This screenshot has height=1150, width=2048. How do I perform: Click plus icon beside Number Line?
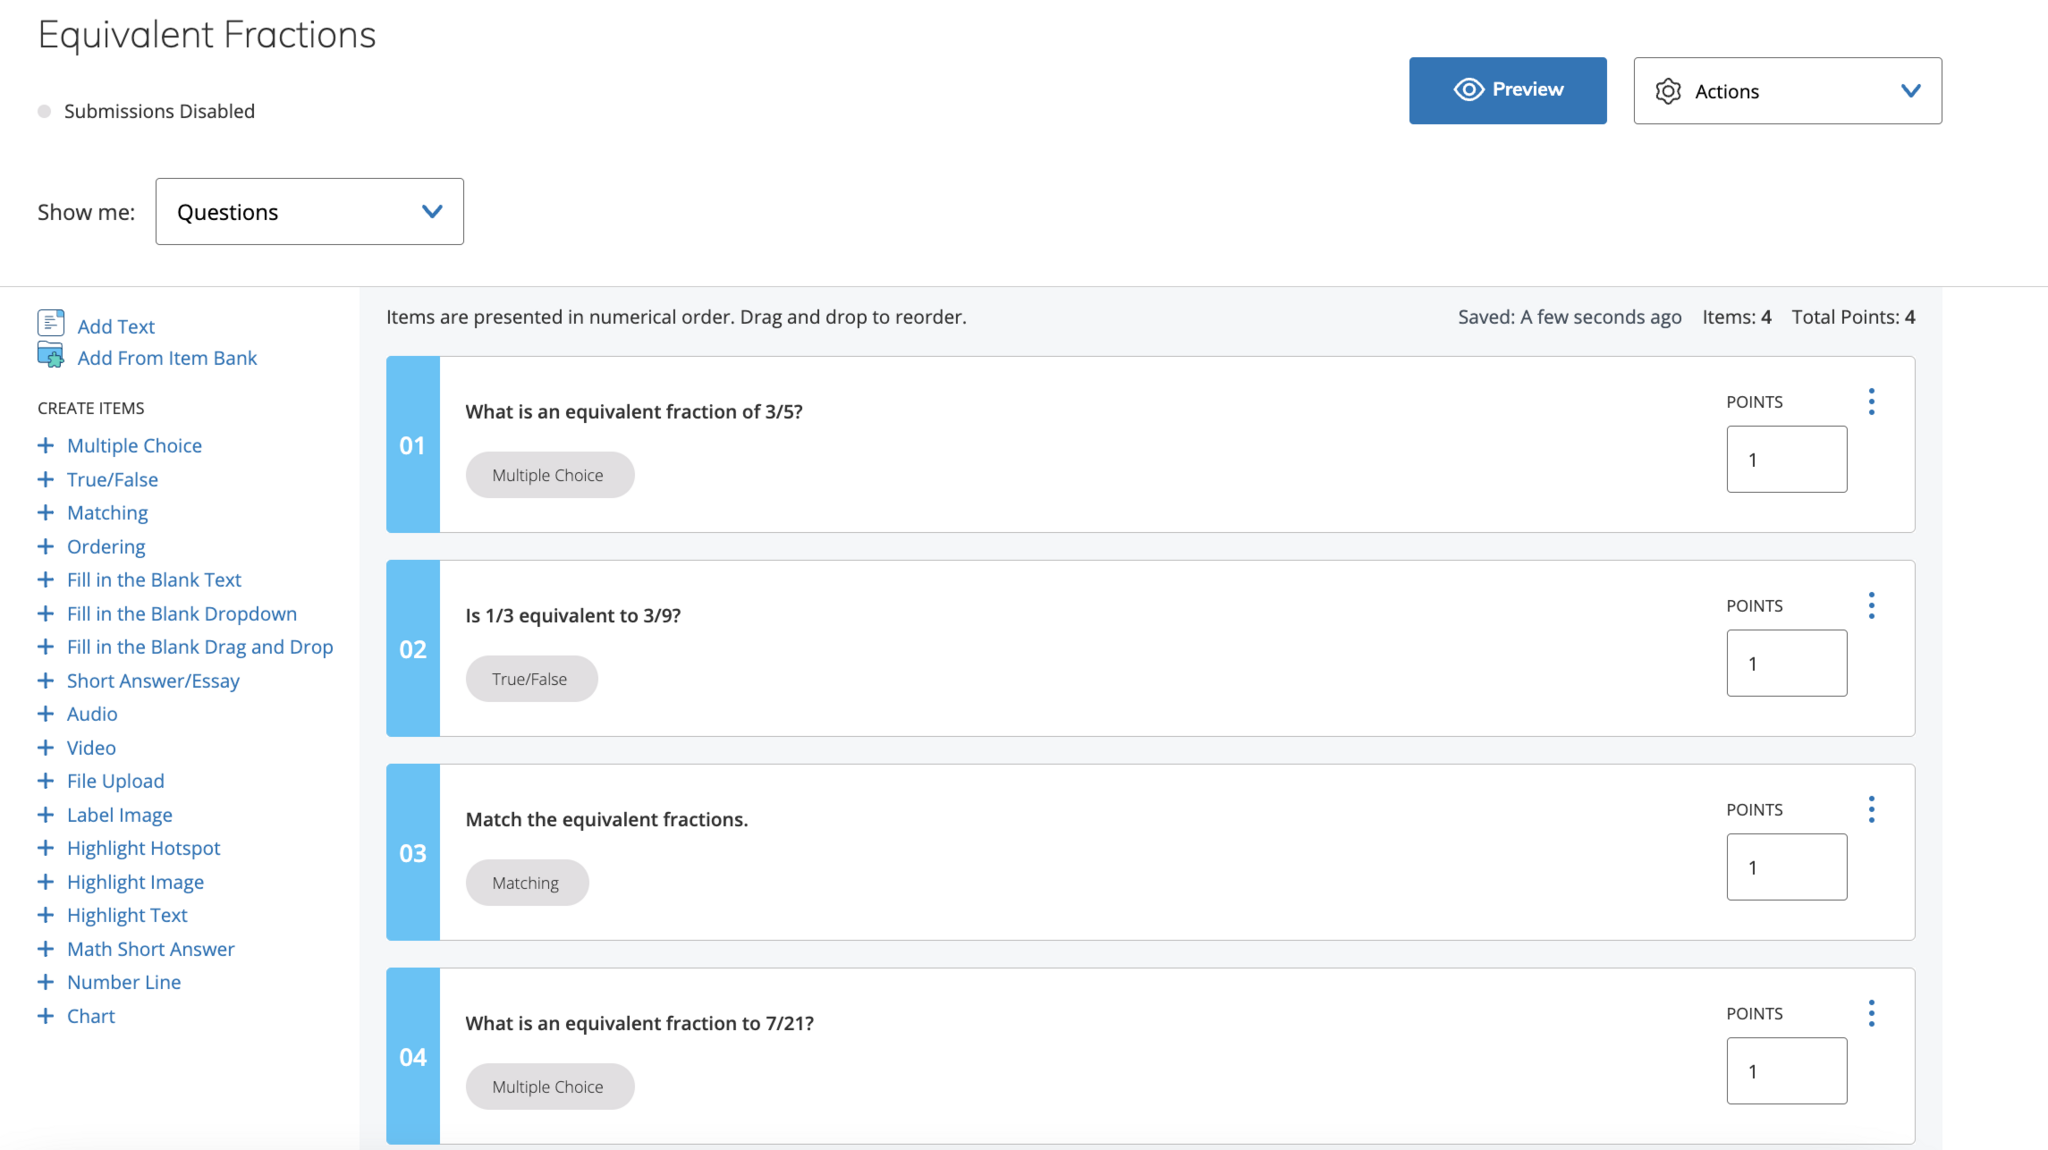[x=45, y=982]
